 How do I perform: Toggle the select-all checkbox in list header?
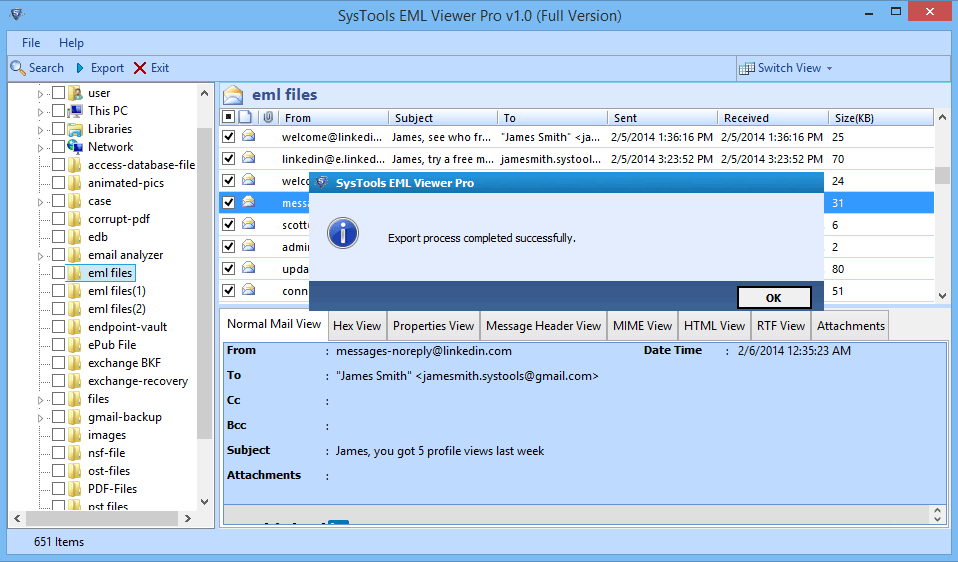(229, 117)
